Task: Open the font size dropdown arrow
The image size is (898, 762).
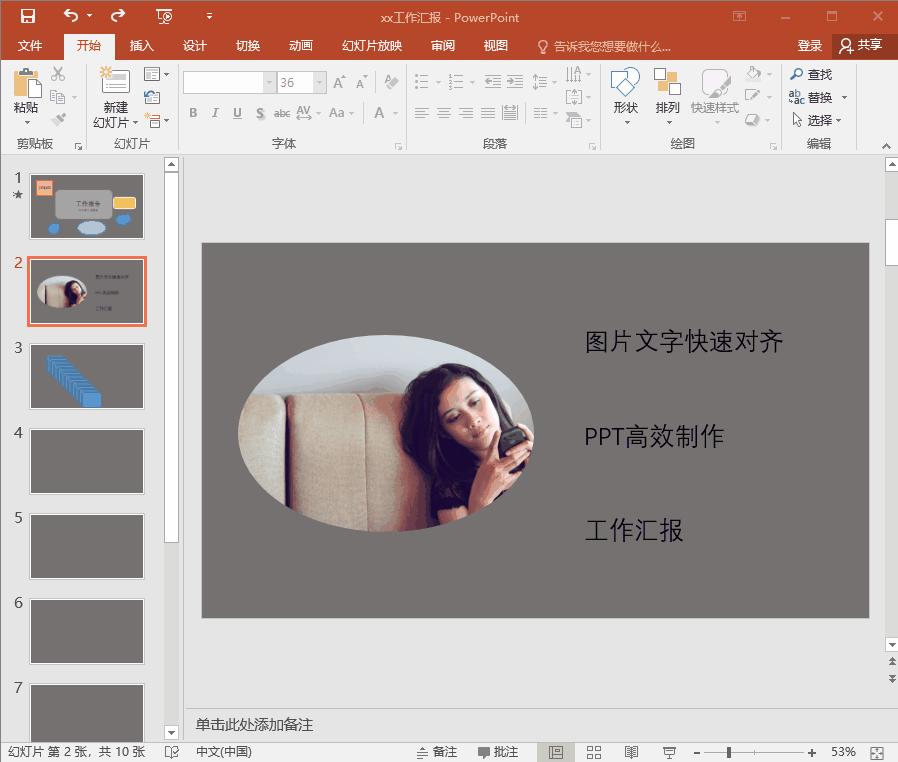Action: 318,82
